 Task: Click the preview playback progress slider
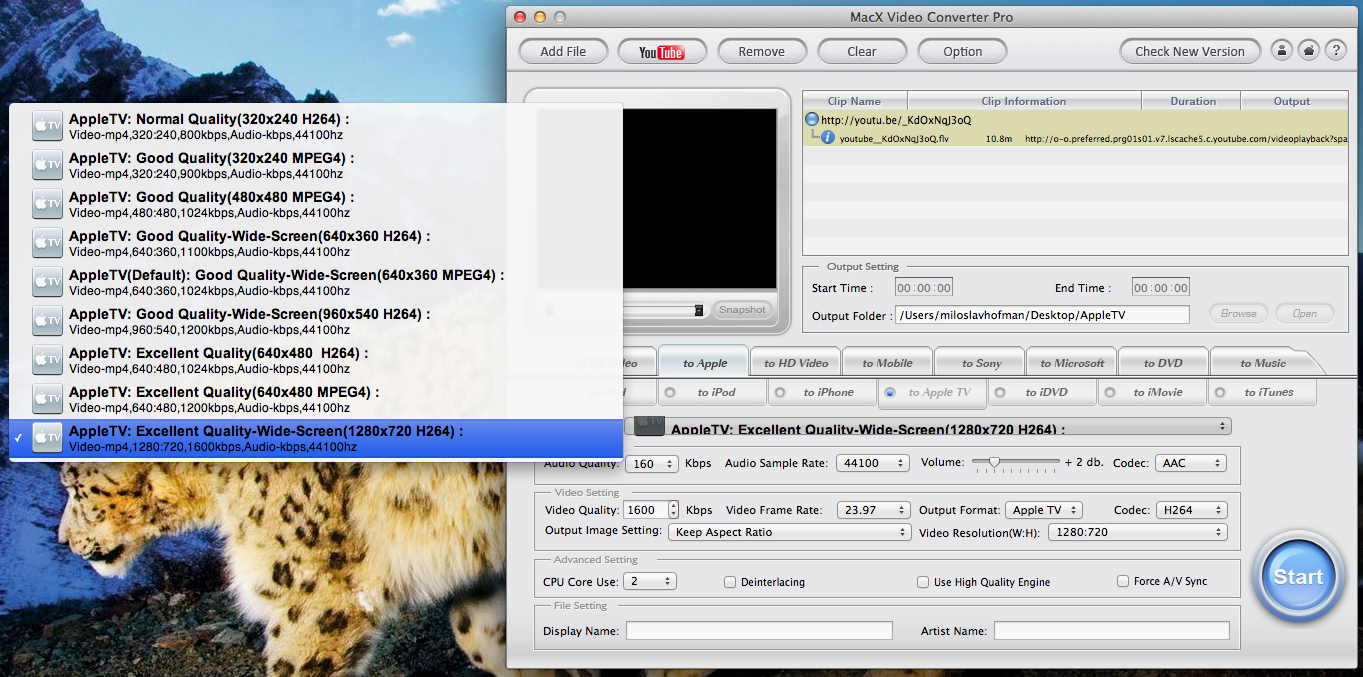(x=628, y=310)
